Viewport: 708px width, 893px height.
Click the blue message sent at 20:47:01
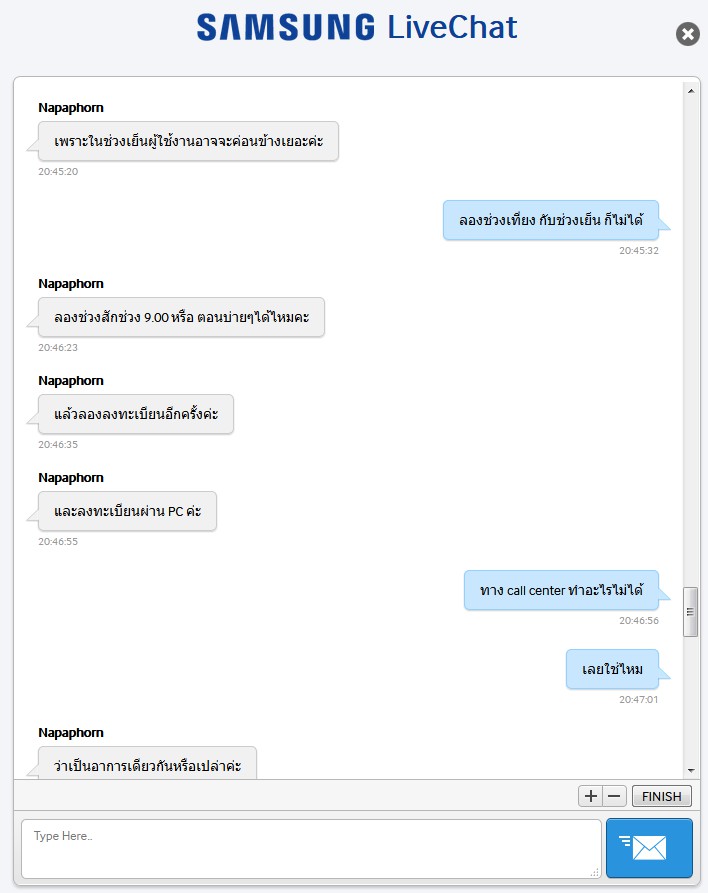pos(612,669)
